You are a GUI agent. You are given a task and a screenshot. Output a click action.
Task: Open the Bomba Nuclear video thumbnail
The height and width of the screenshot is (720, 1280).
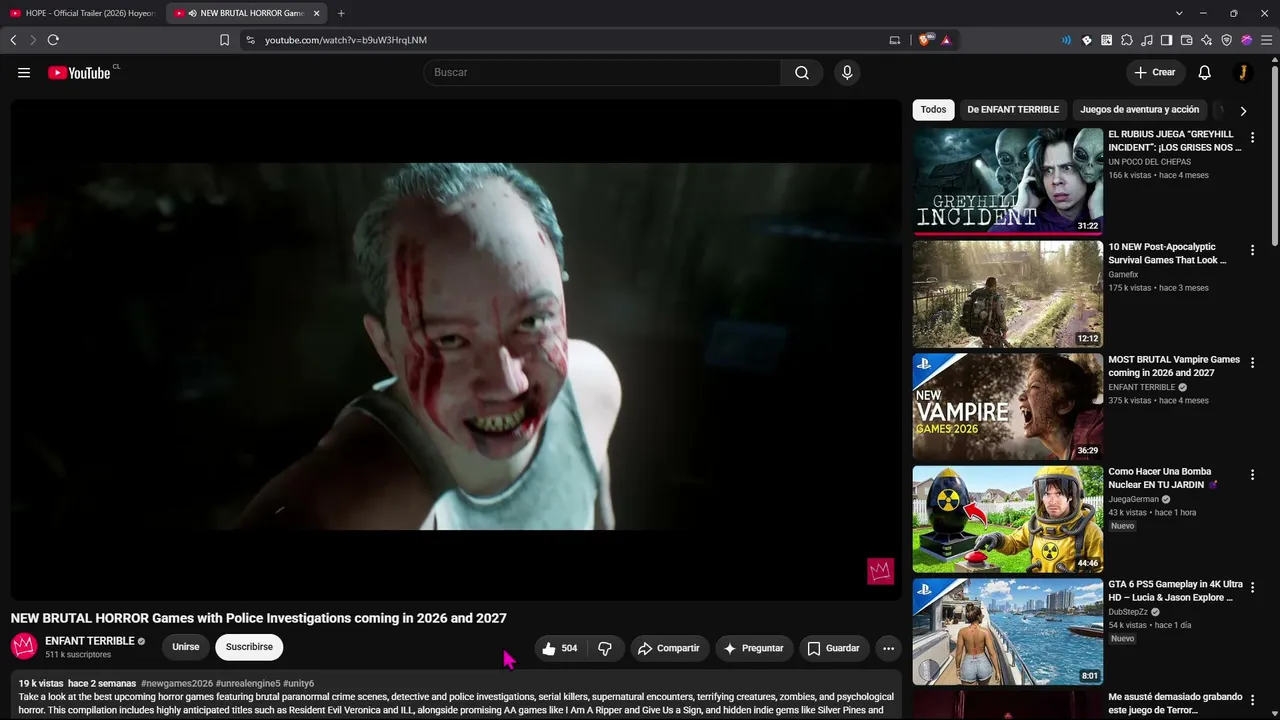(1008, 519)
